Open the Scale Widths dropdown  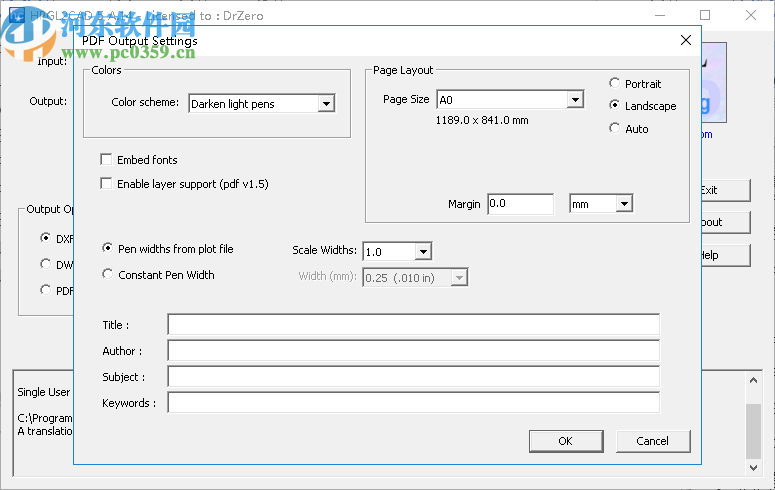coord(423,252)
